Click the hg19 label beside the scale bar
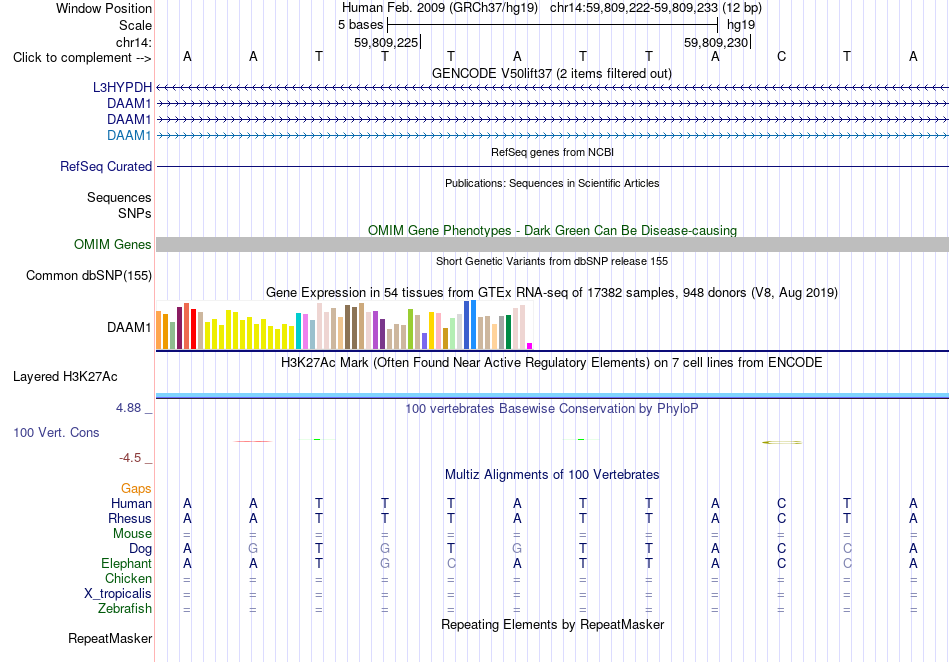Image resolution: width=950 pixels, height=662 pixels. pos(741,25)
